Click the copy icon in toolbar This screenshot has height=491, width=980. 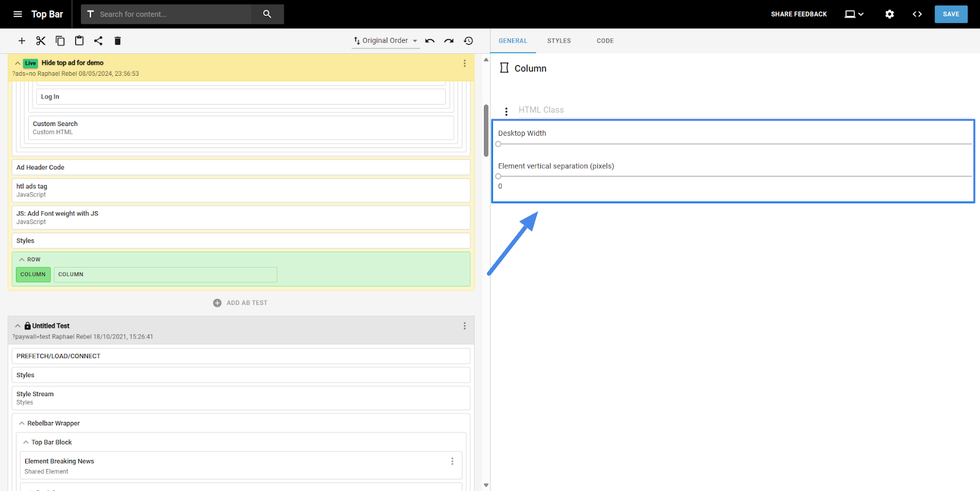coord(60,41)
